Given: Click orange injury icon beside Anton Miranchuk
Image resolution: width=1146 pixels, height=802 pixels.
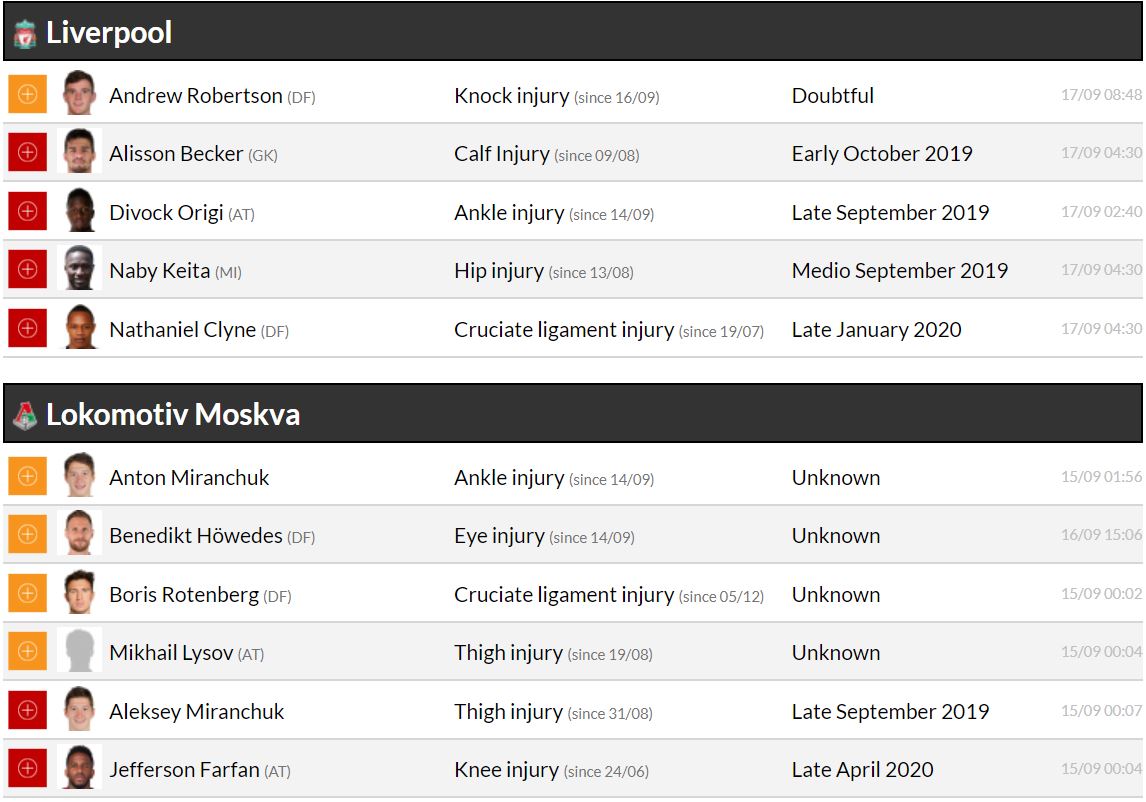Looking at the screenshot, I should coord(27,477).
